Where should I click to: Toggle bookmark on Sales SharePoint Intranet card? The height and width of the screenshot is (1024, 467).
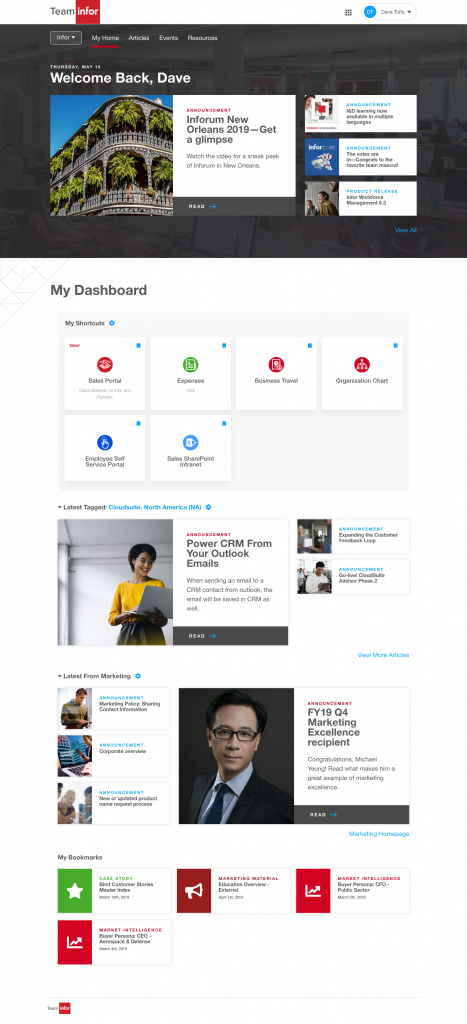(224, 423)
